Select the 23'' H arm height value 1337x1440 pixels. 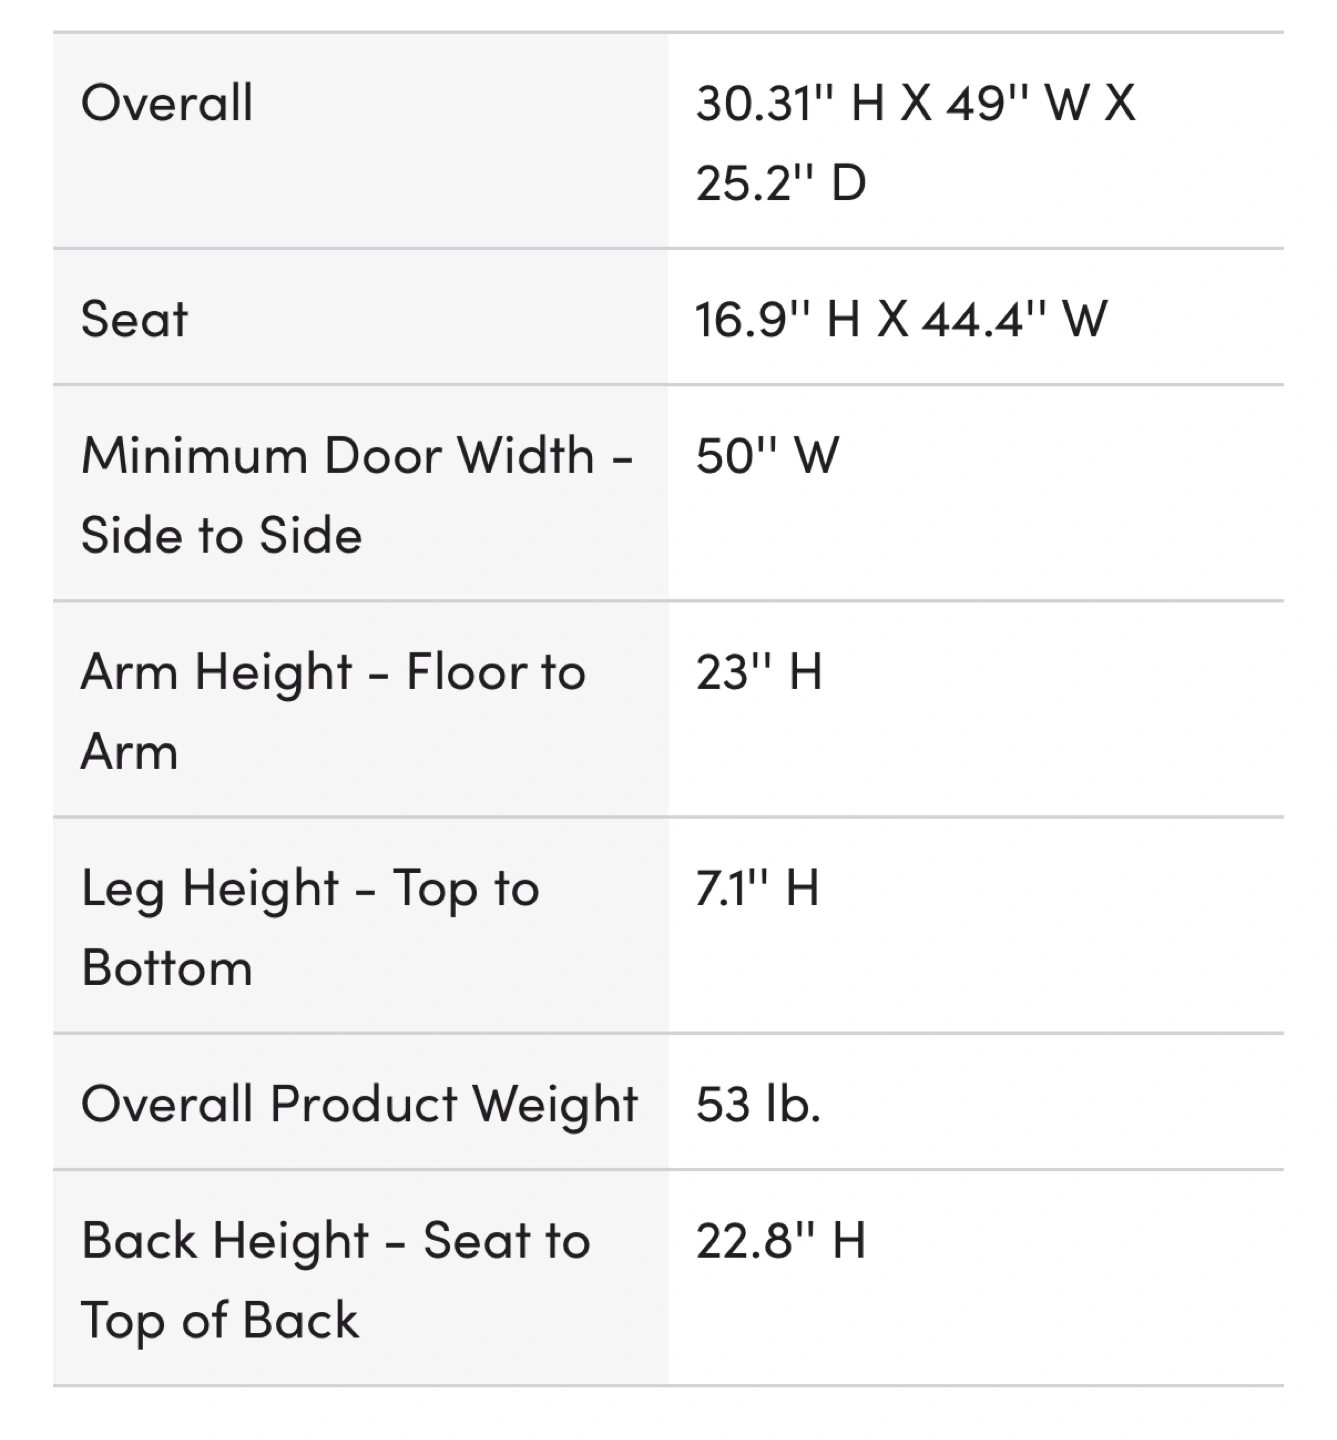[x=759, y=672]
